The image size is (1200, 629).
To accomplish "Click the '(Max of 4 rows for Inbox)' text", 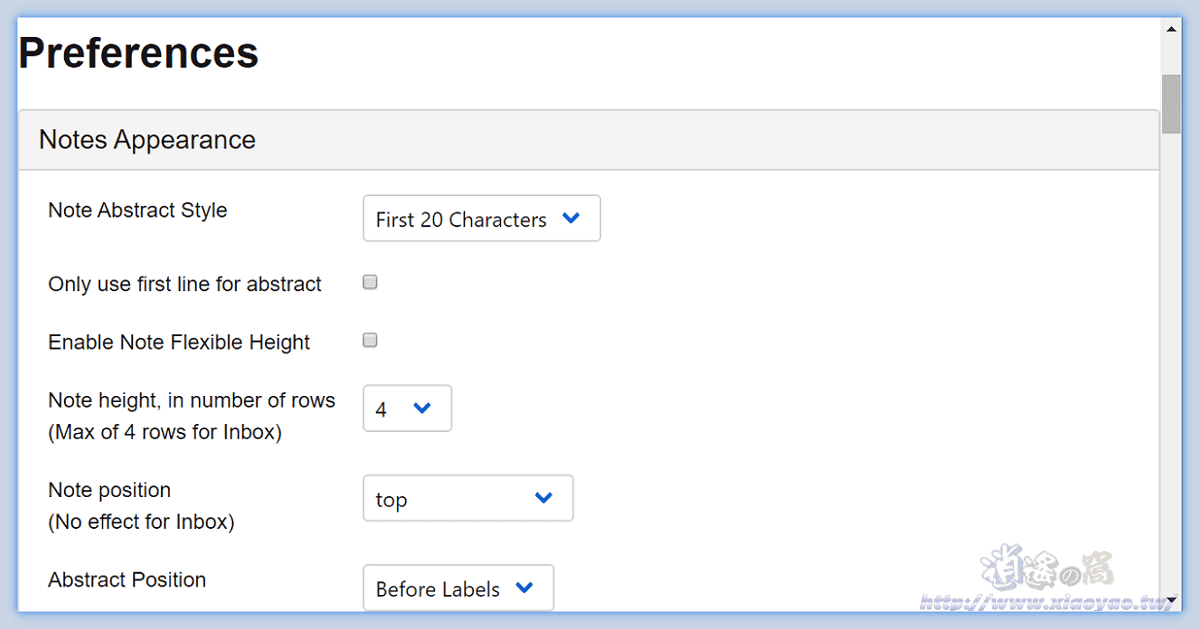I will pos(165,433).
